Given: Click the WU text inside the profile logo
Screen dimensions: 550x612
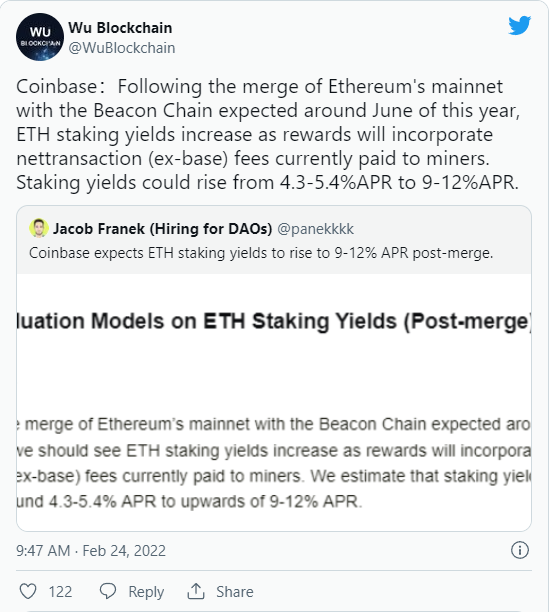Looking at the screenshot, I should [x=40, y=32].
